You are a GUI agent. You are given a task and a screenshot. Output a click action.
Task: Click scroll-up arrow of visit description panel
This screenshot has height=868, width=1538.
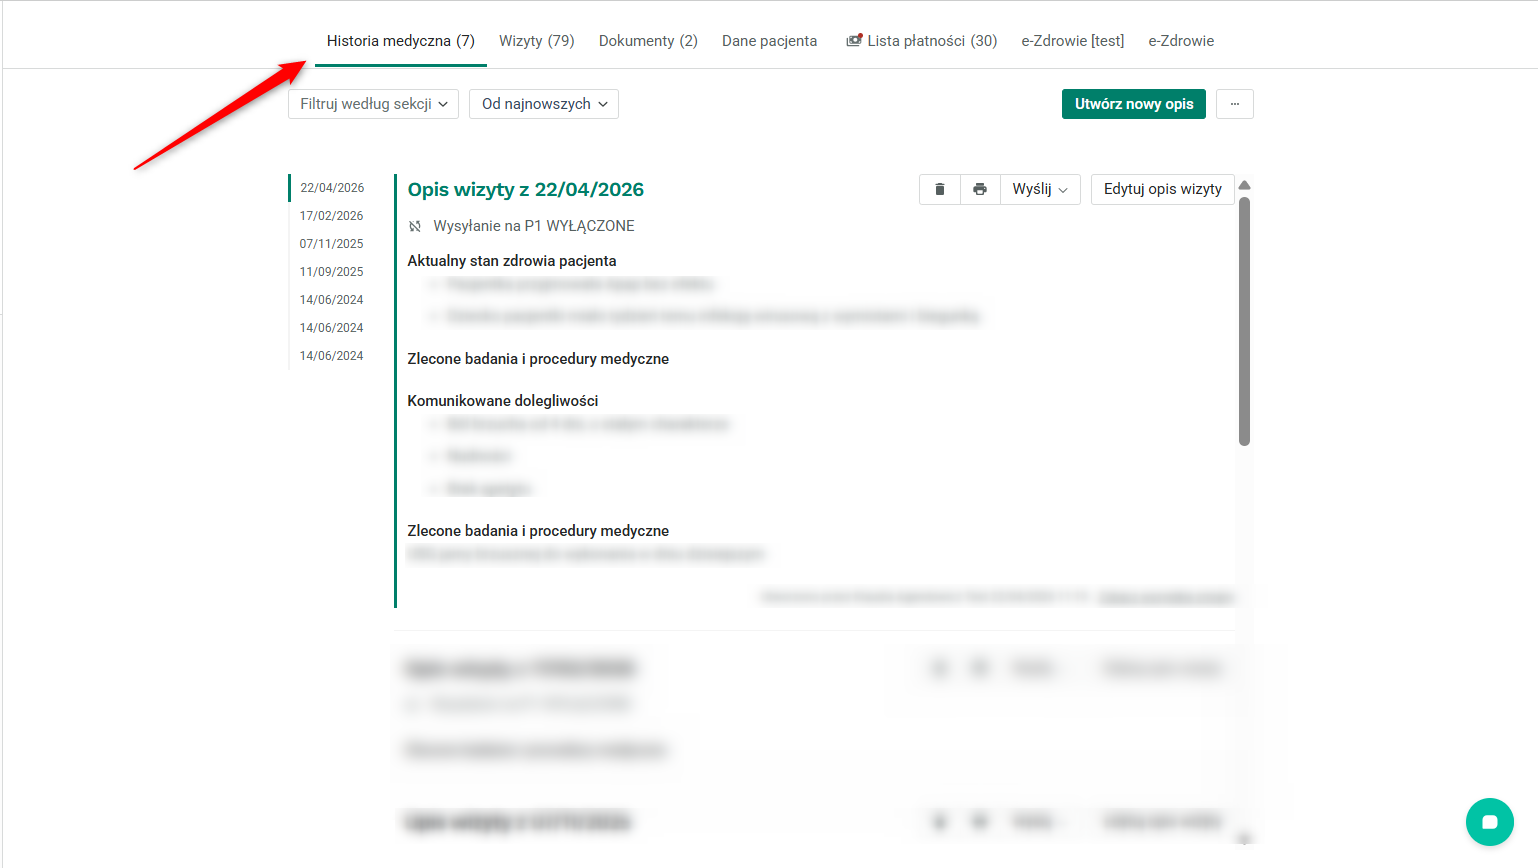(x=1245, y=186)
